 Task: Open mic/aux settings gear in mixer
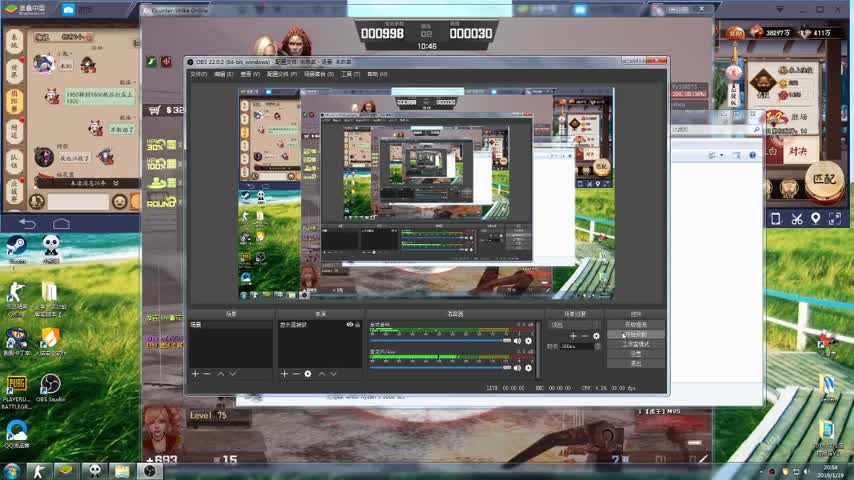(x=528, y=368)
